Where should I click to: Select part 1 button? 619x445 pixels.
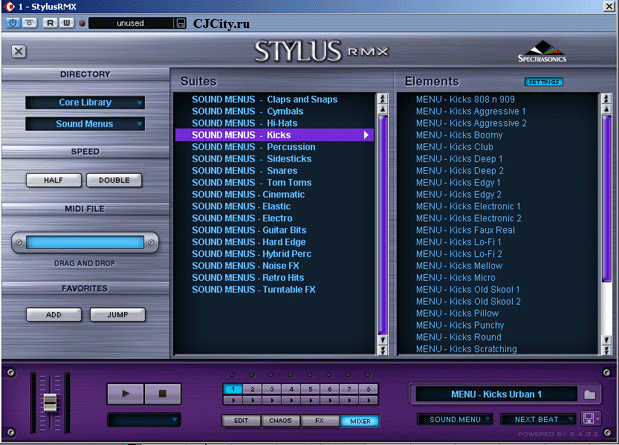(x=233, y=389)
